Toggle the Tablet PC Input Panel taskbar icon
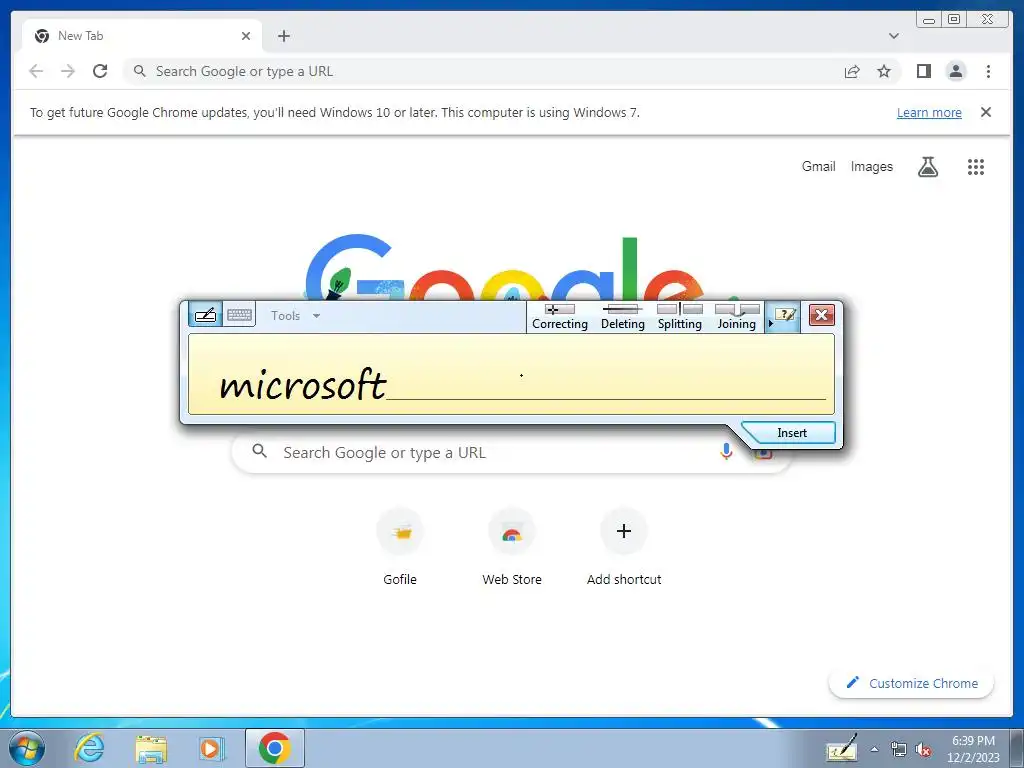The height and width of the screenshot is (768, 1024). pos(841,748)
